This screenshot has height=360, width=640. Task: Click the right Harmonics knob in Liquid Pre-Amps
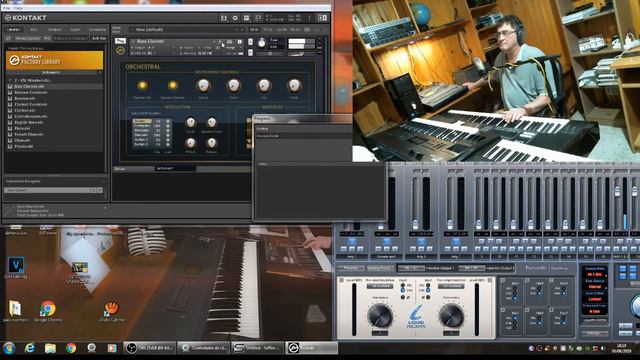tap(451, 316)
